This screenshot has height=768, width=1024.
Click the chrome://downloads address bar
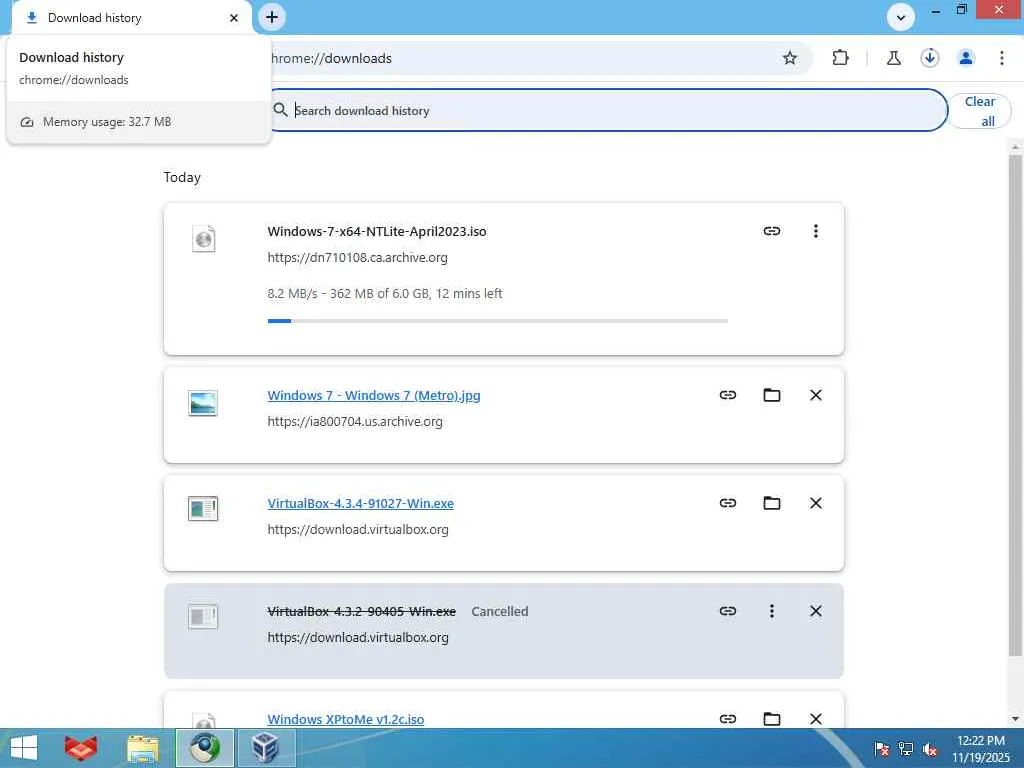pos(522,58)
